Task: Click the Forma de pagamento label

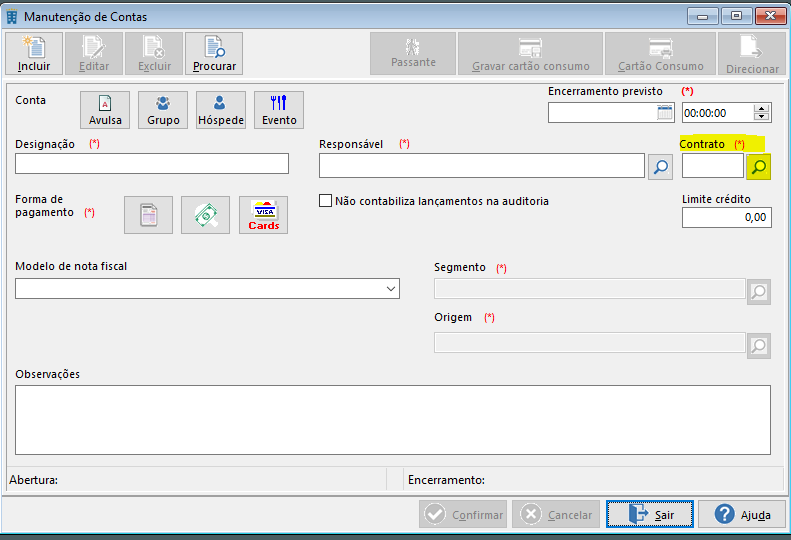Action: pyautogui.click(x=44, y=206)
